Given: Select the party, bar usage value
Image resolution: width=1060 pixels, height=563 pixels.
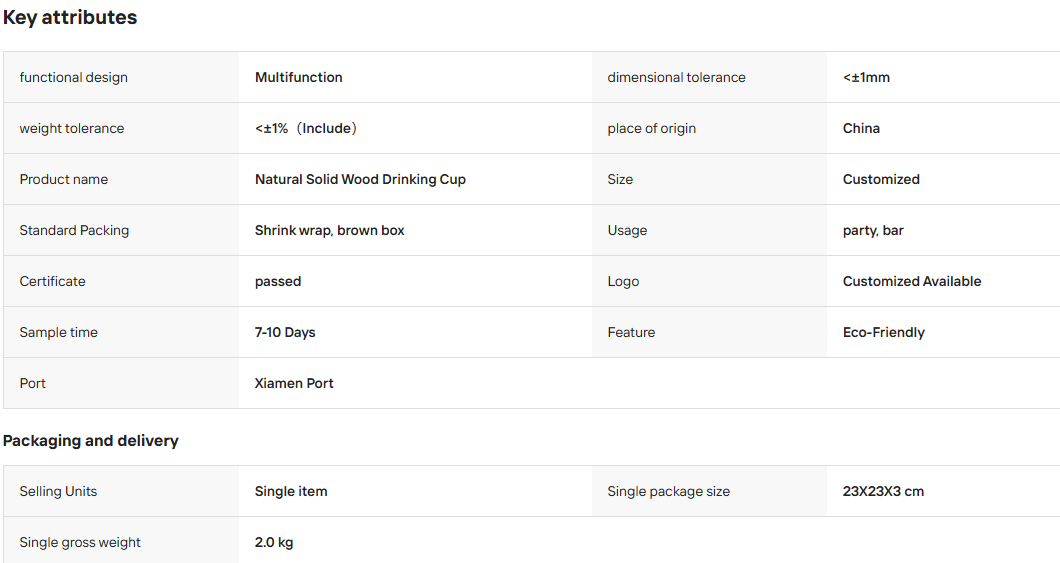Looking at the screenshot, I should [x=873, y=230].
